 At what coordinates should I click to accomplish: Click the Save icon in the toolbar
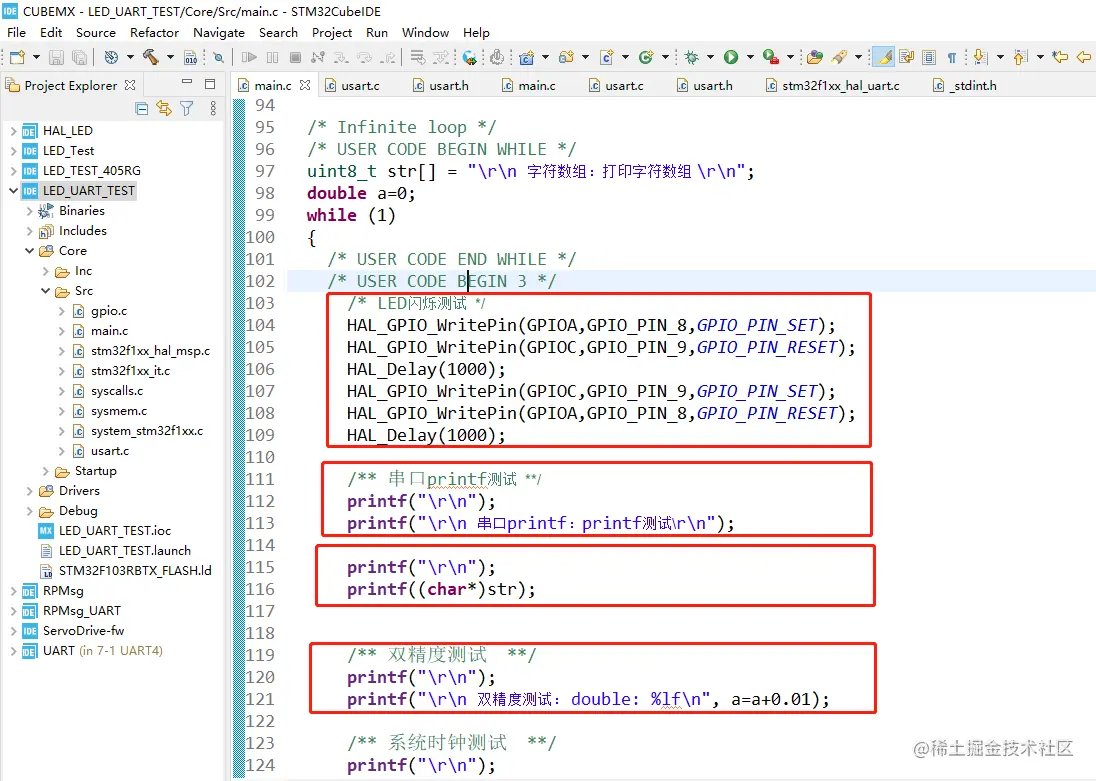(57, 57)
